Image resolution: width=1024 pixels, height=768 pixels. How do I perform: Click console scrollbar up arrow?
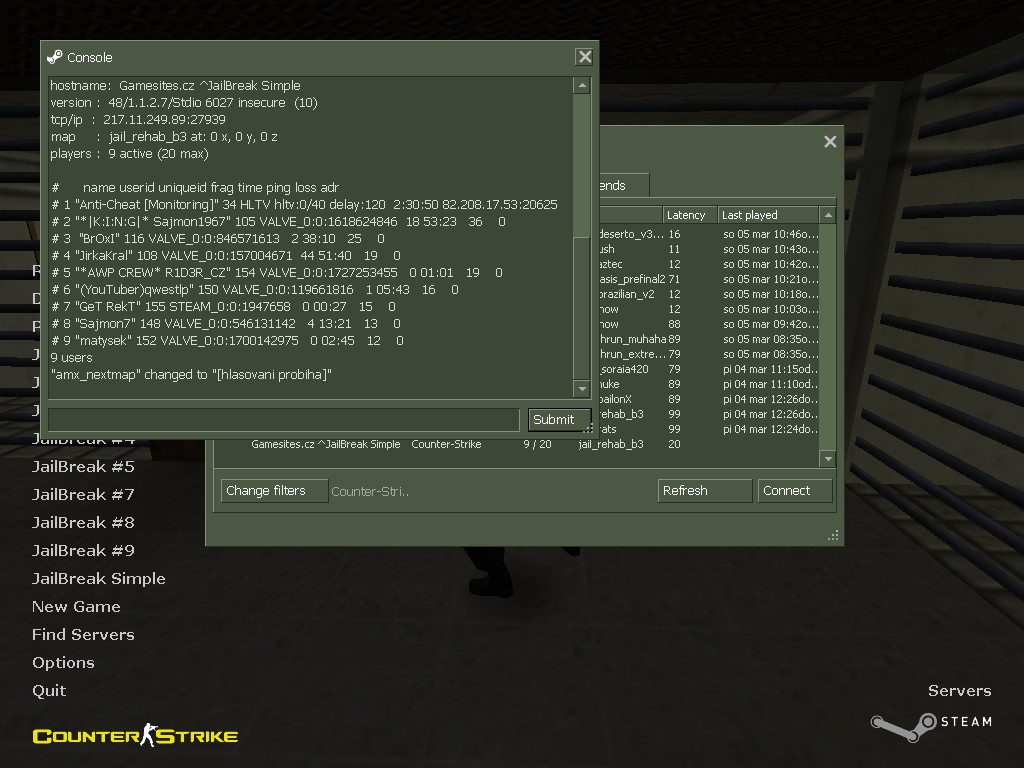click(x=582, y=86)
